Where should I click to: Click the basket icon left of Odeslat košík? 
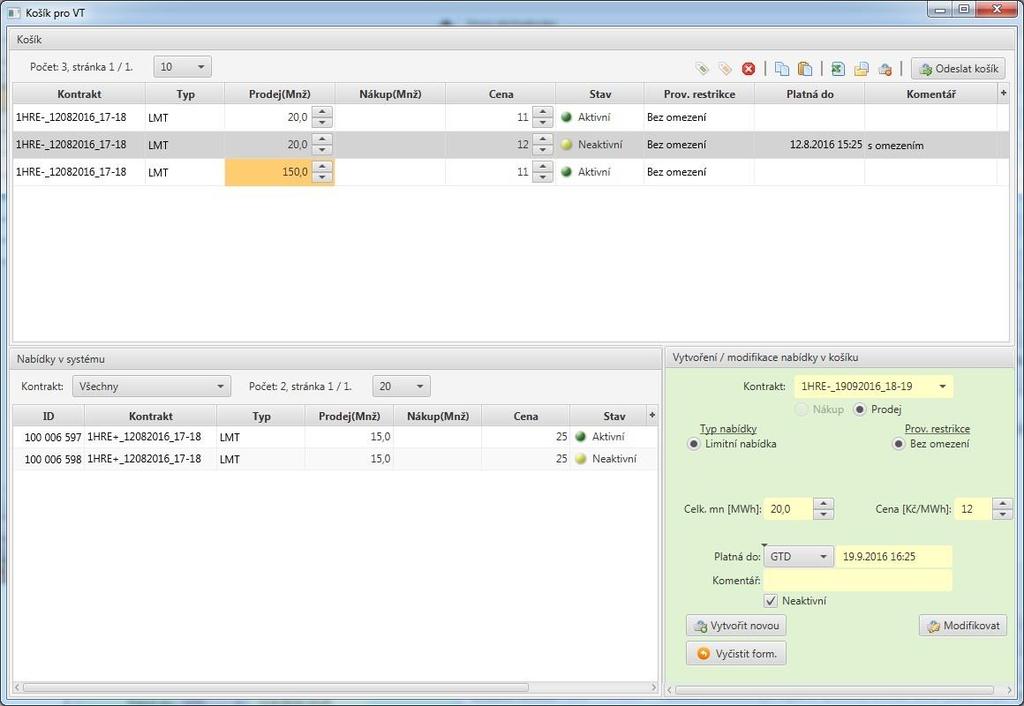(885, 69)
